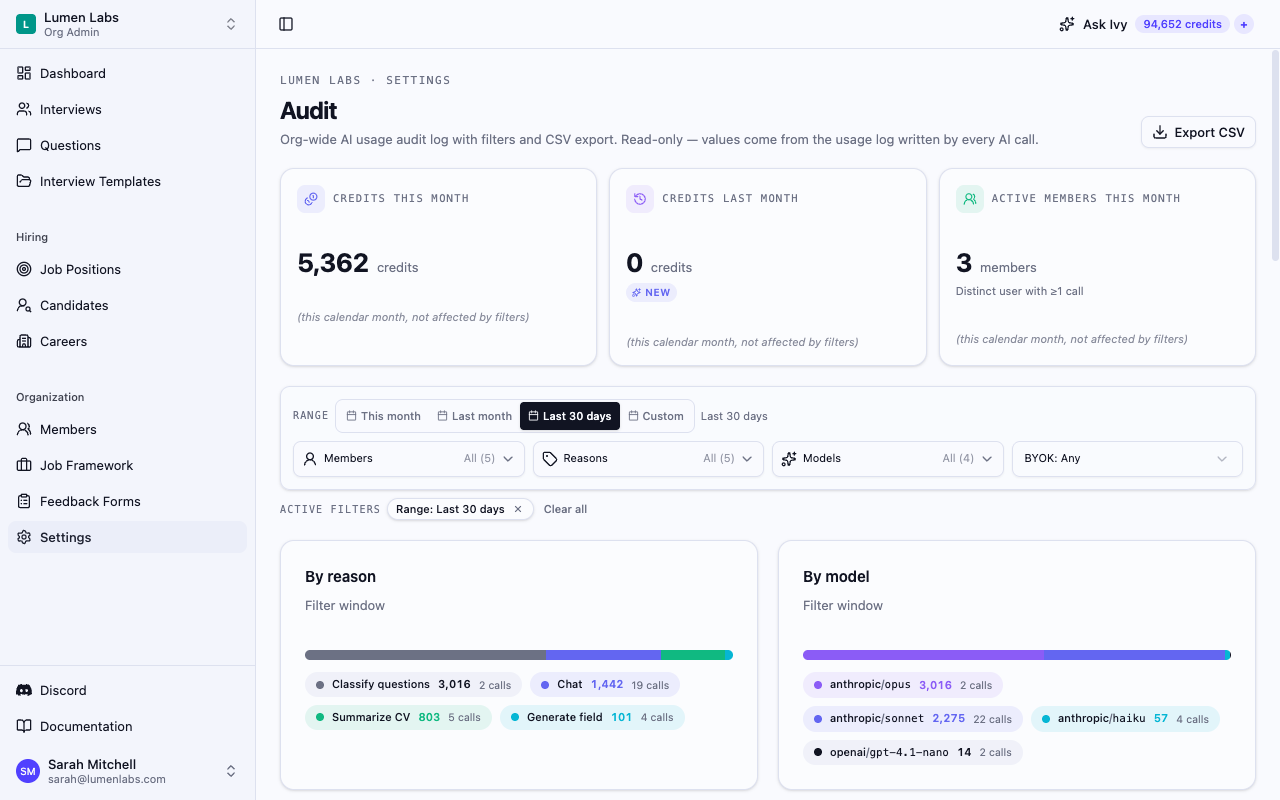The height and width of the screenshot is (800, 1280).
Task: Go to Job Positions page
Action: pyautogui.click(x=127, y=269)
